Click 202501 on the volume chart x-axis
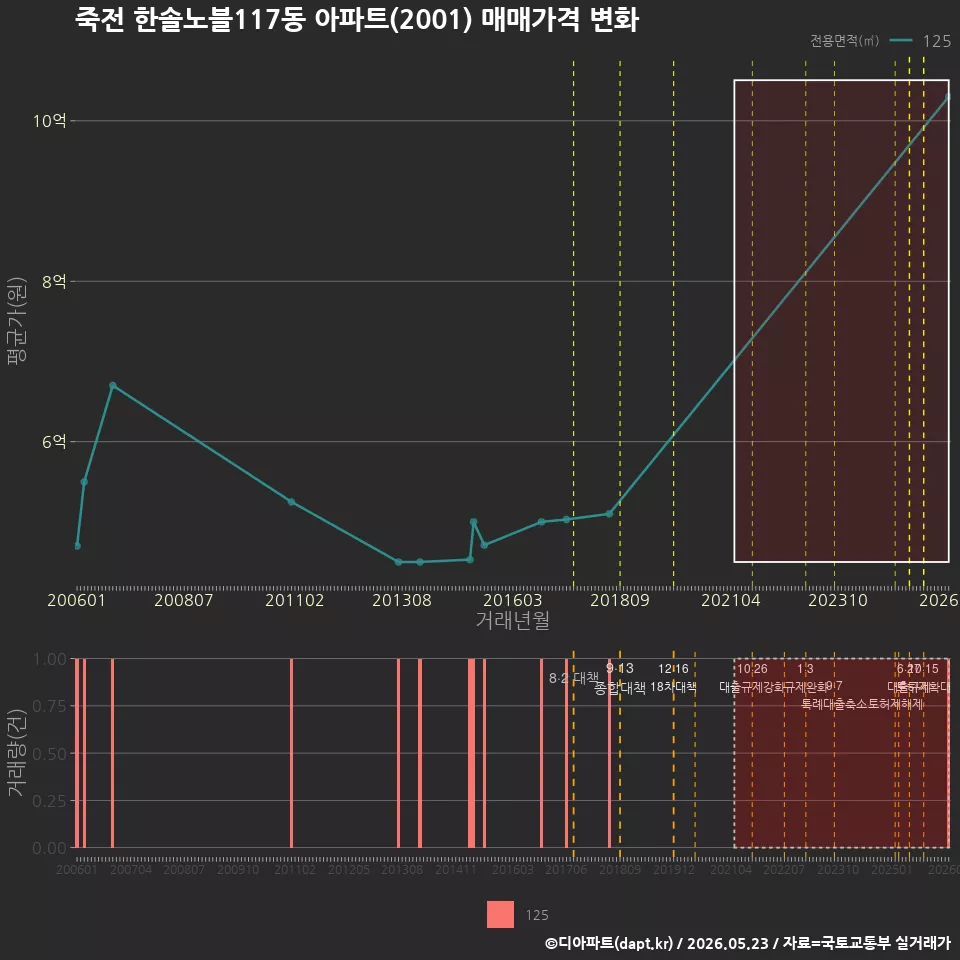 tap(891, 869)
